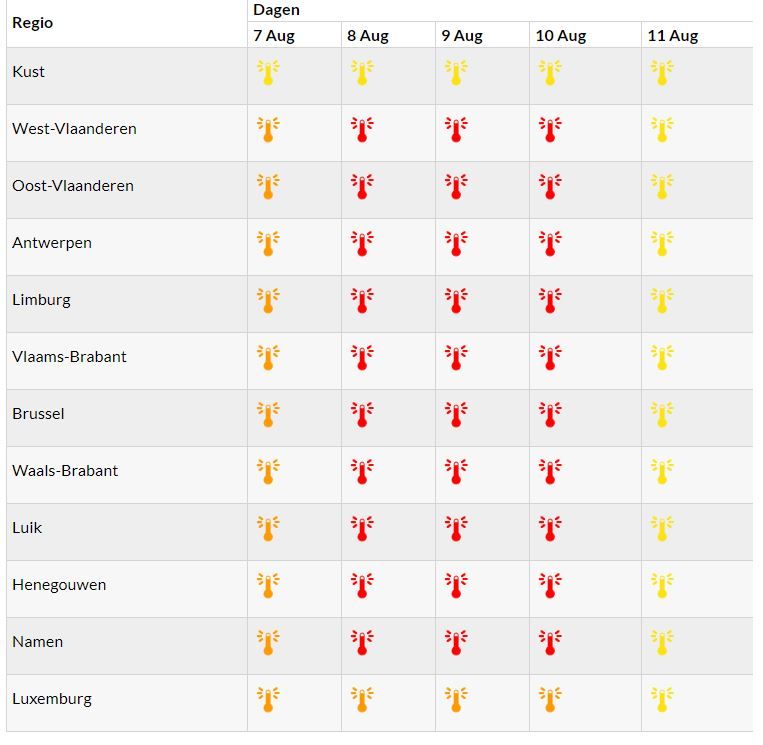Image resolution: width=763 pixels, height=745 pixels.
Task: Click Waals-Brabant's red thermometer on 9 Aug
Action: pyautogui.click(x=455, y=472)
